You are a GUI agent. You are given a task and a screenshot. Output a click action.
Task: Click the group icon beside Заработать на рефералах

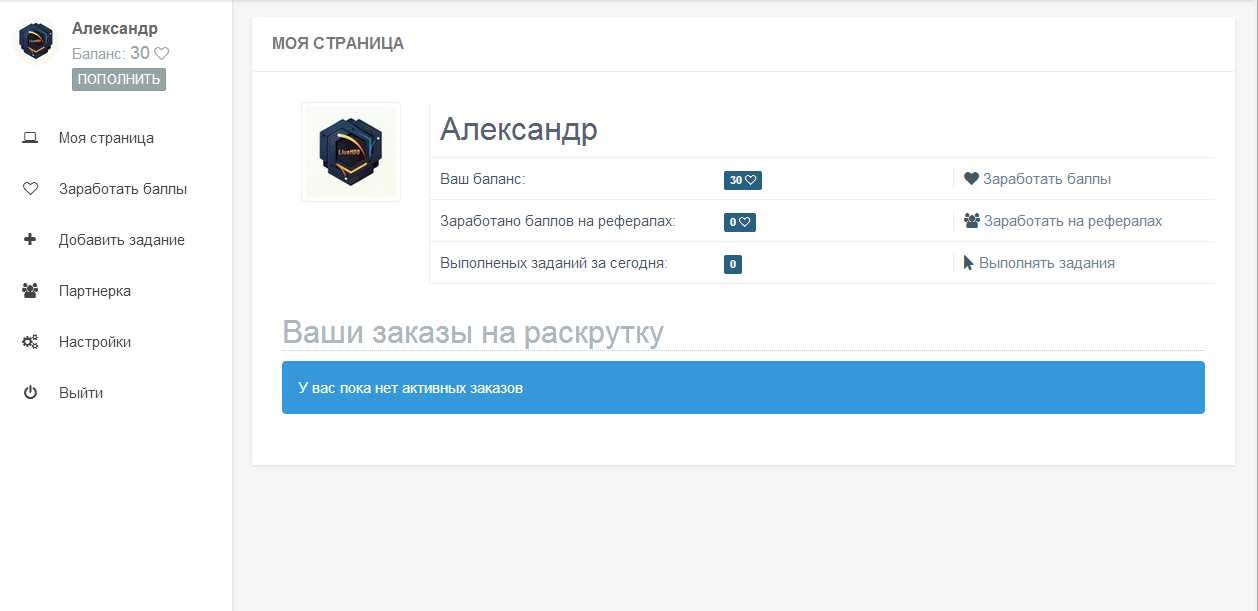972,221
